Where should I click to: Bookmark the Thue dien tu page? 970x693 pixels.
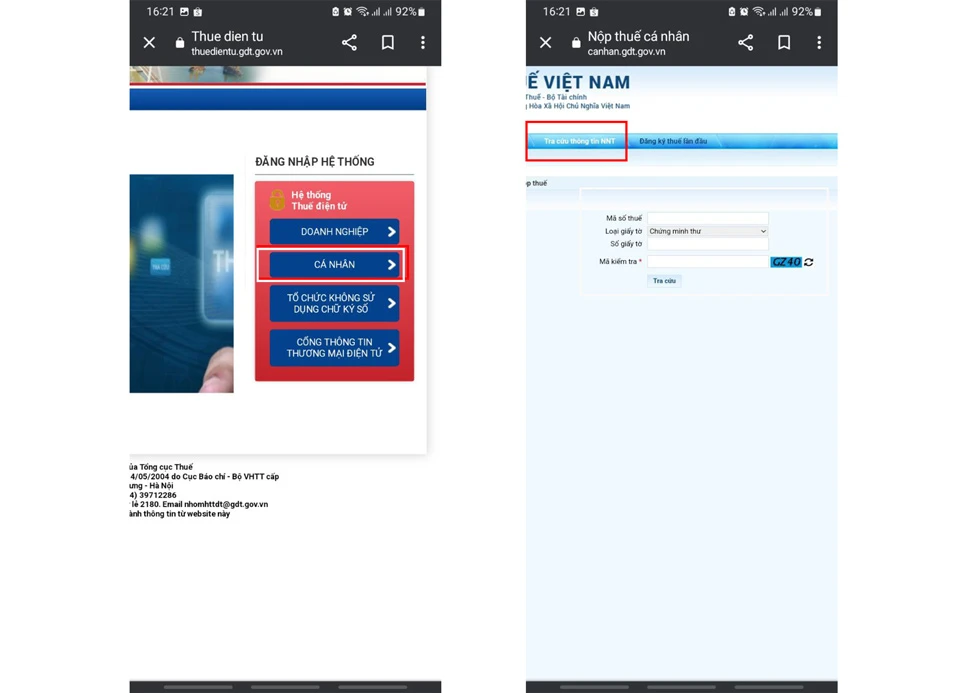pos(387,43)
